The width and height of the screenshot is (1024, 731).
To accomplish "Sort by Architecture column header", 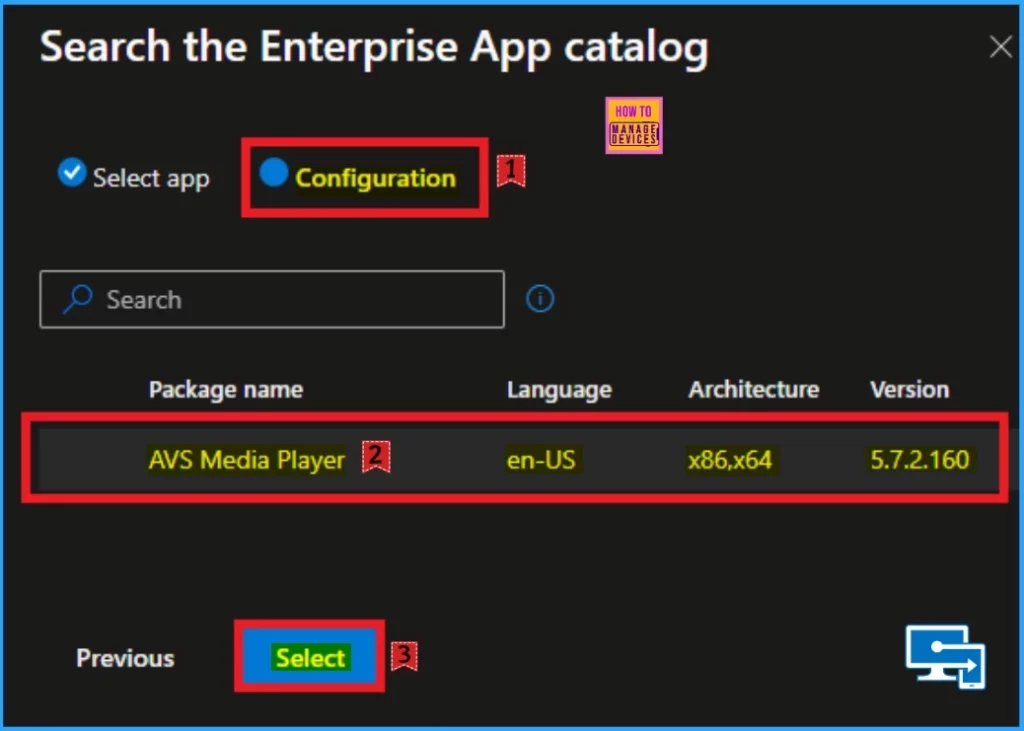I will (754, 389).
